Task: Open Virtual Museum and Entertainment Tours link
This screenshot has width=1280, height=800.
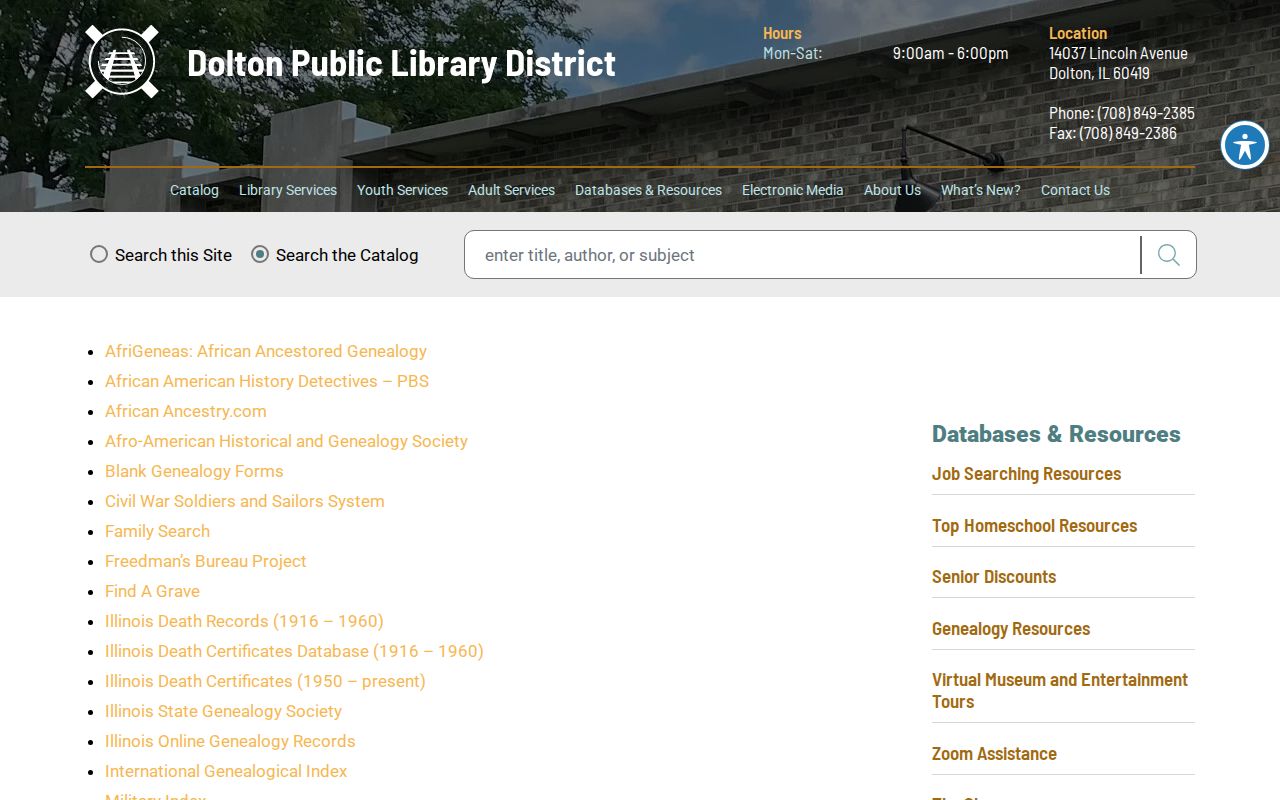Action: (x=1060, y=691)
